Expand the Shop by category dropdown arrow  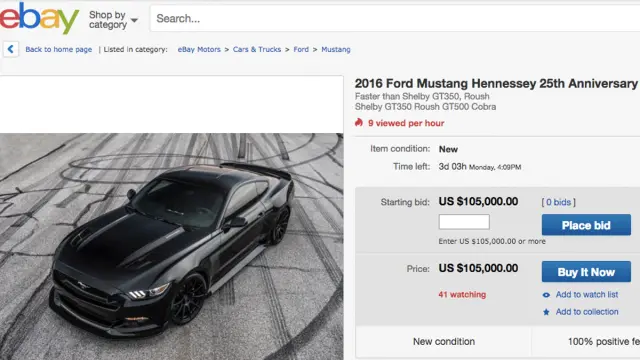pyautogui.click(x=134, y=20)
